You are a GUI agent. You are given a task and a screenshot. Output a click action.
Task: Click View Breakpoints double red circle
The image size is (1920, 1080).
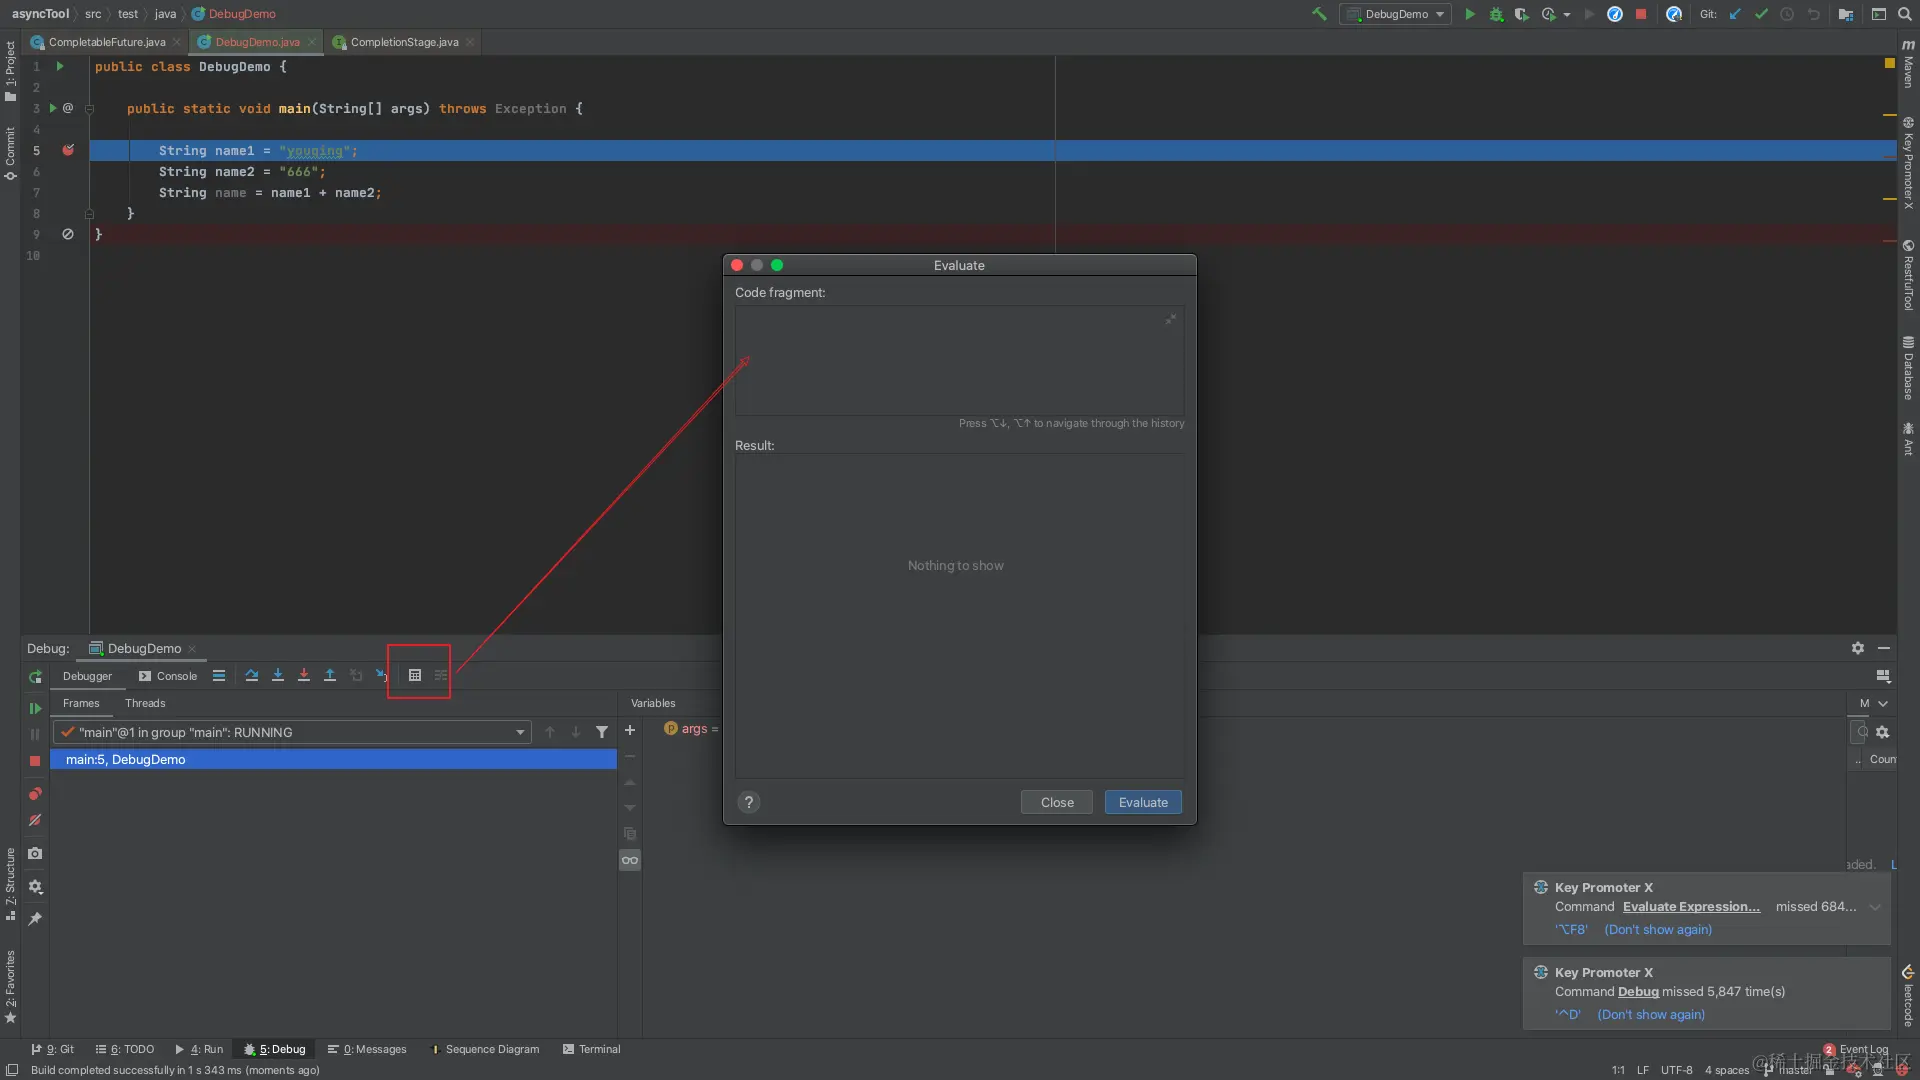pos(35,794)
